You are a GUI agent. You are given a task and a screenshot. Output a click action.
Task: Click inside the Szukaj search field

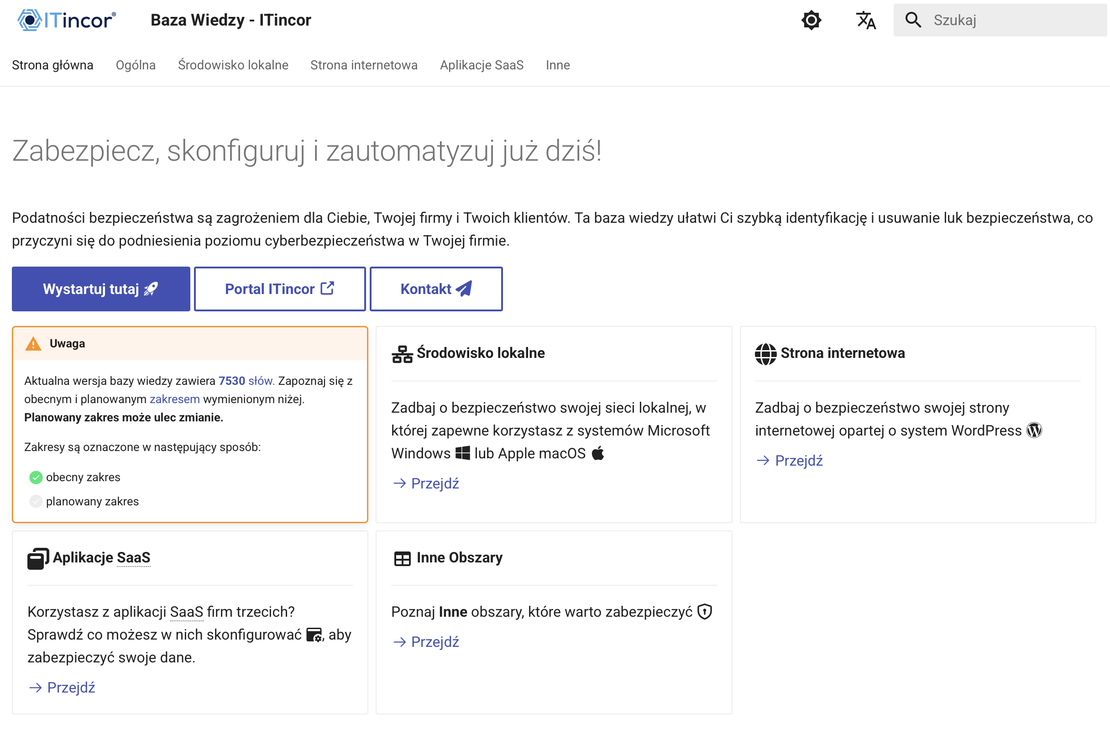[1000, 20]
